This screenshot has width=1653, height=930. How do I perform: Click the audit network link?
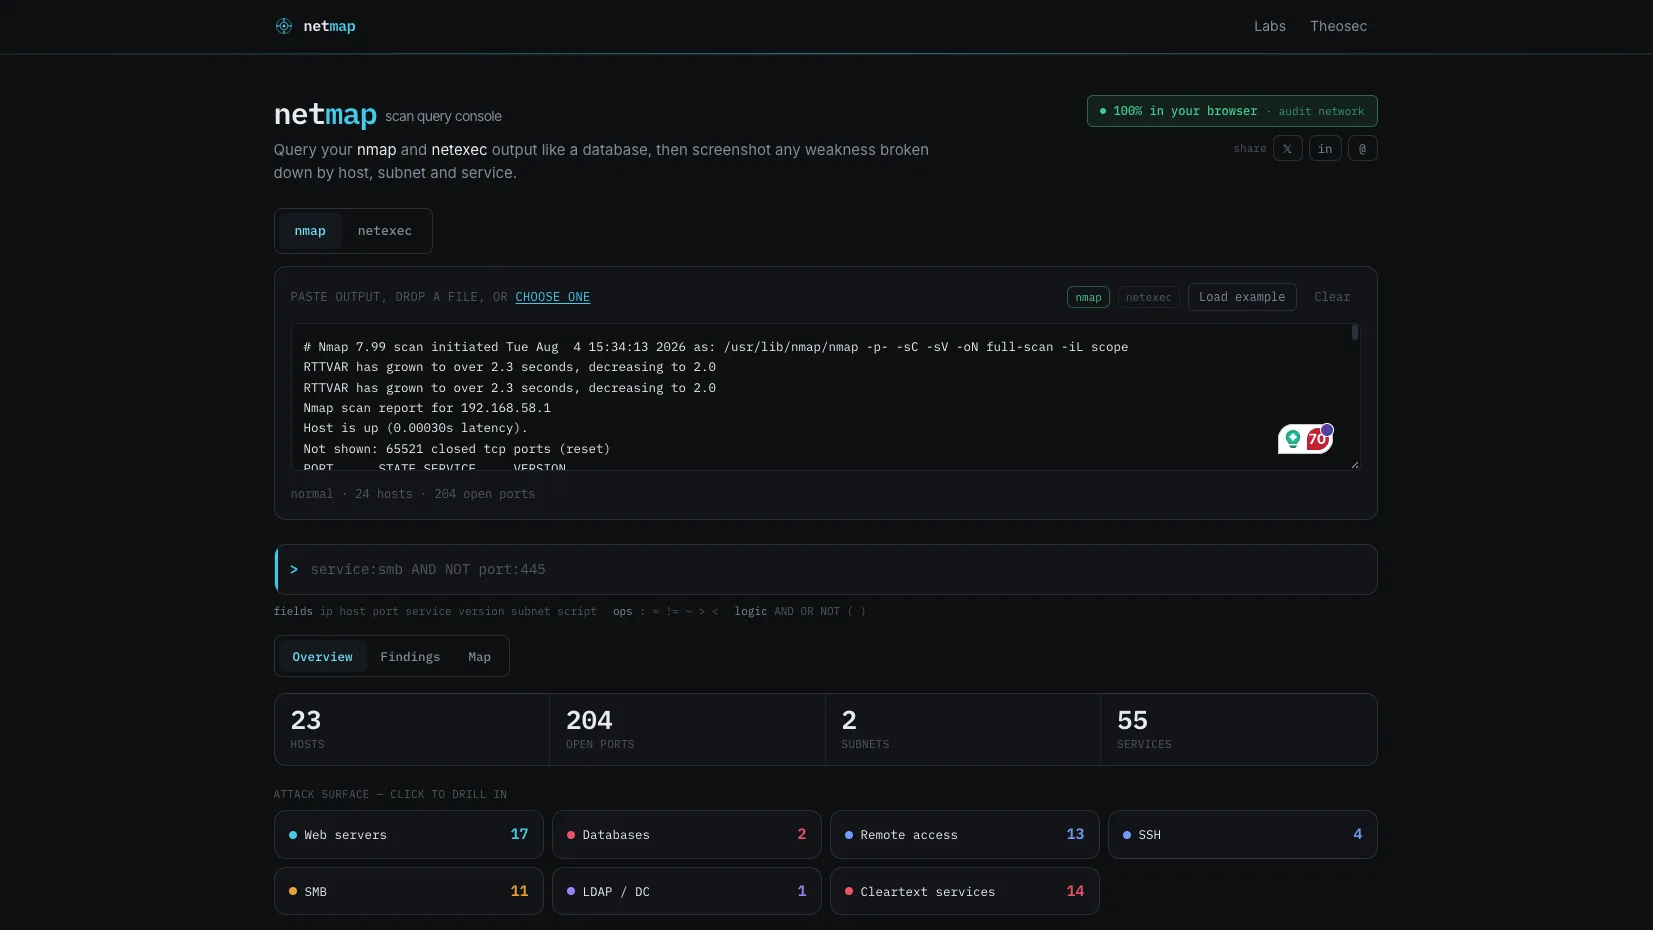(x=1321, y=111)
